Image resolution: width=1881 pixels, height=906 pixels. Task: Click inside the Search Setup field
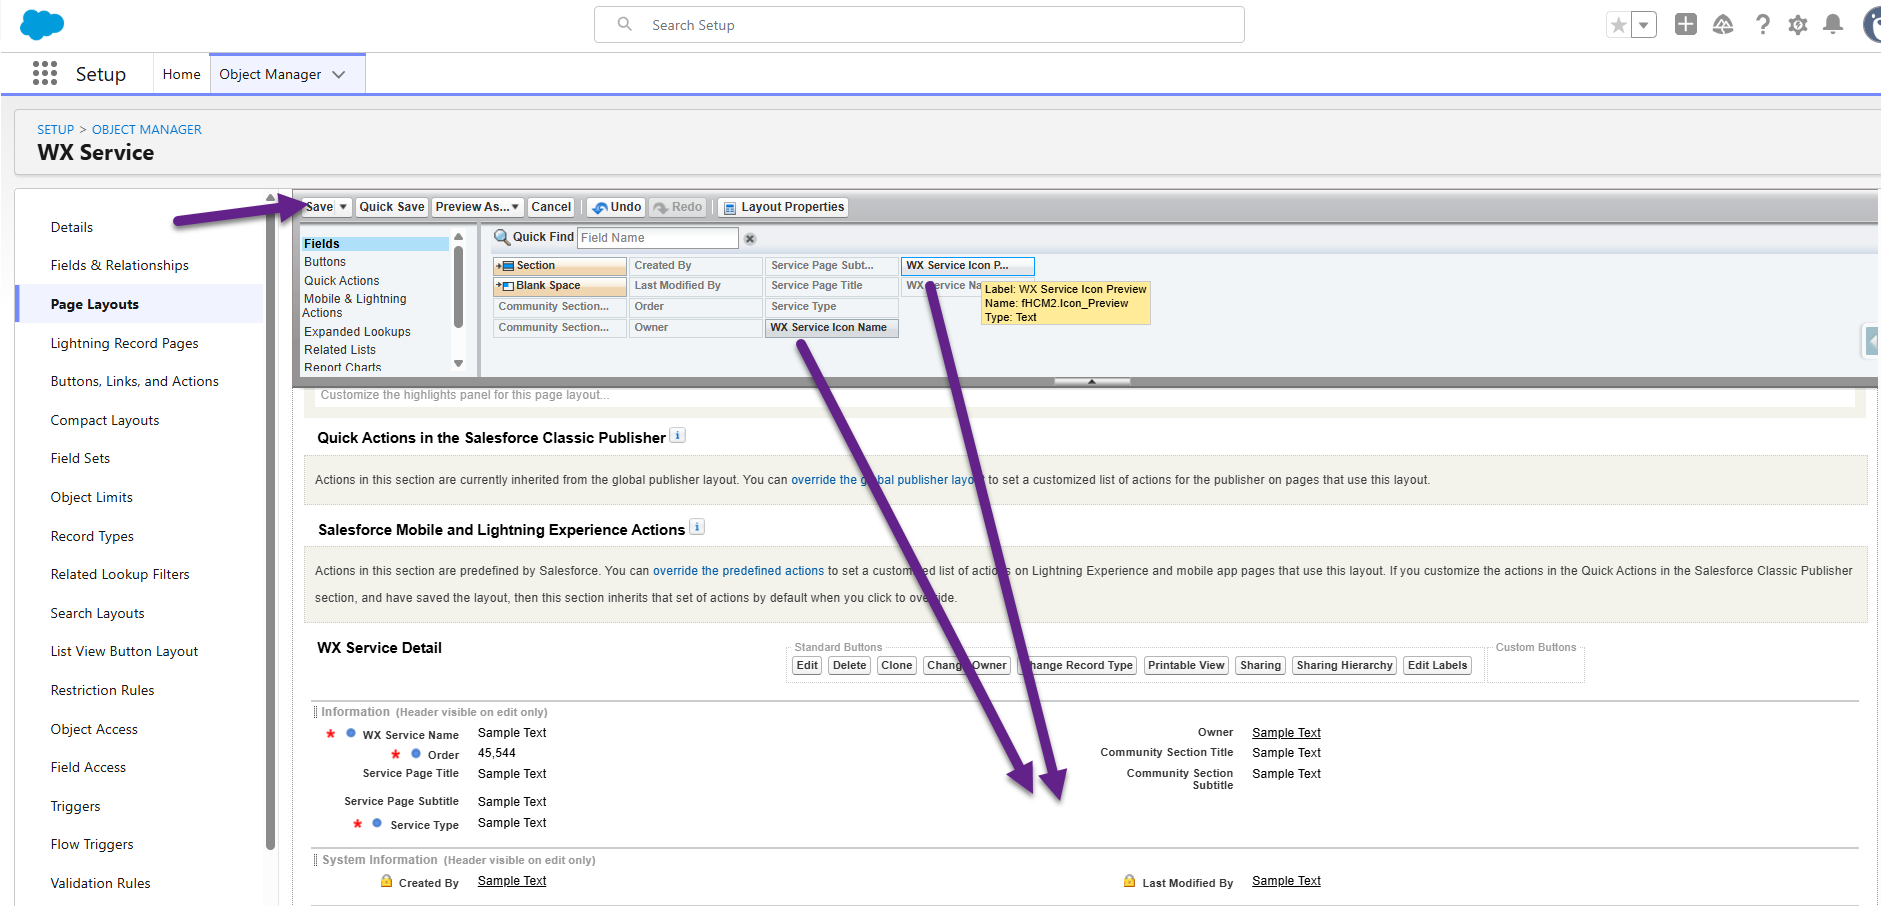919,25
